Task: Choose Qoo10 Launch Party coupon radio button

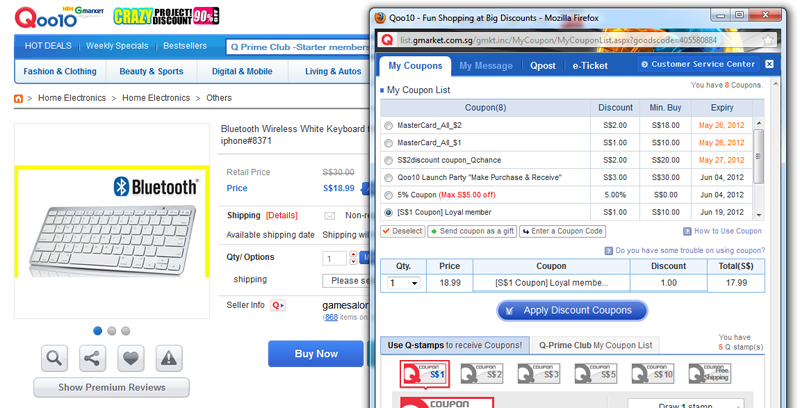Action: click(x=388, y=177)
